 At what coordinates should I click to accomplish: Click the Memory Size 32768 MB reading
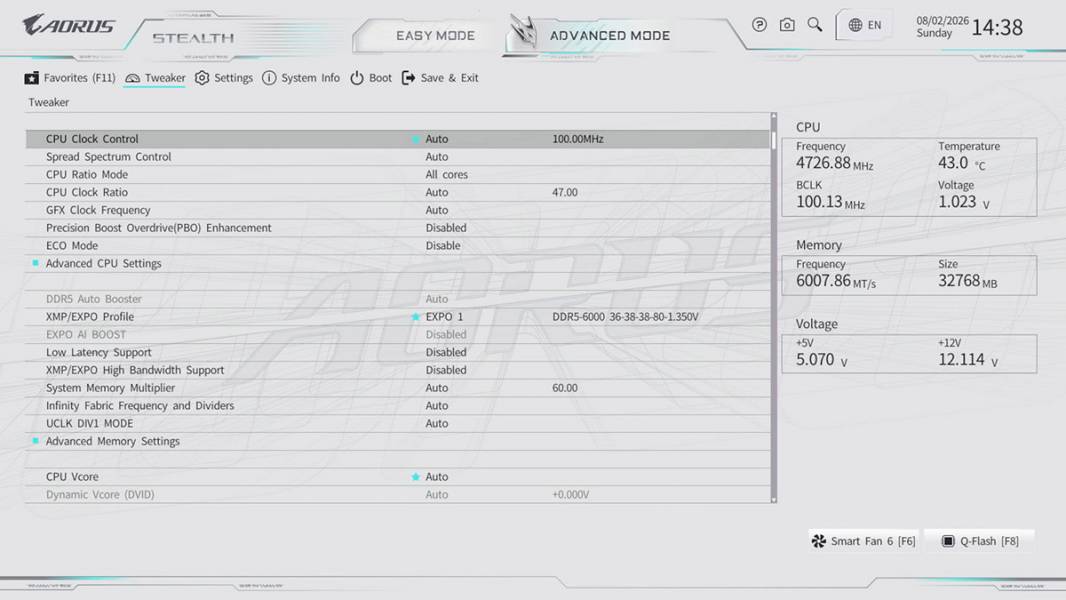(x=967, y=281)
